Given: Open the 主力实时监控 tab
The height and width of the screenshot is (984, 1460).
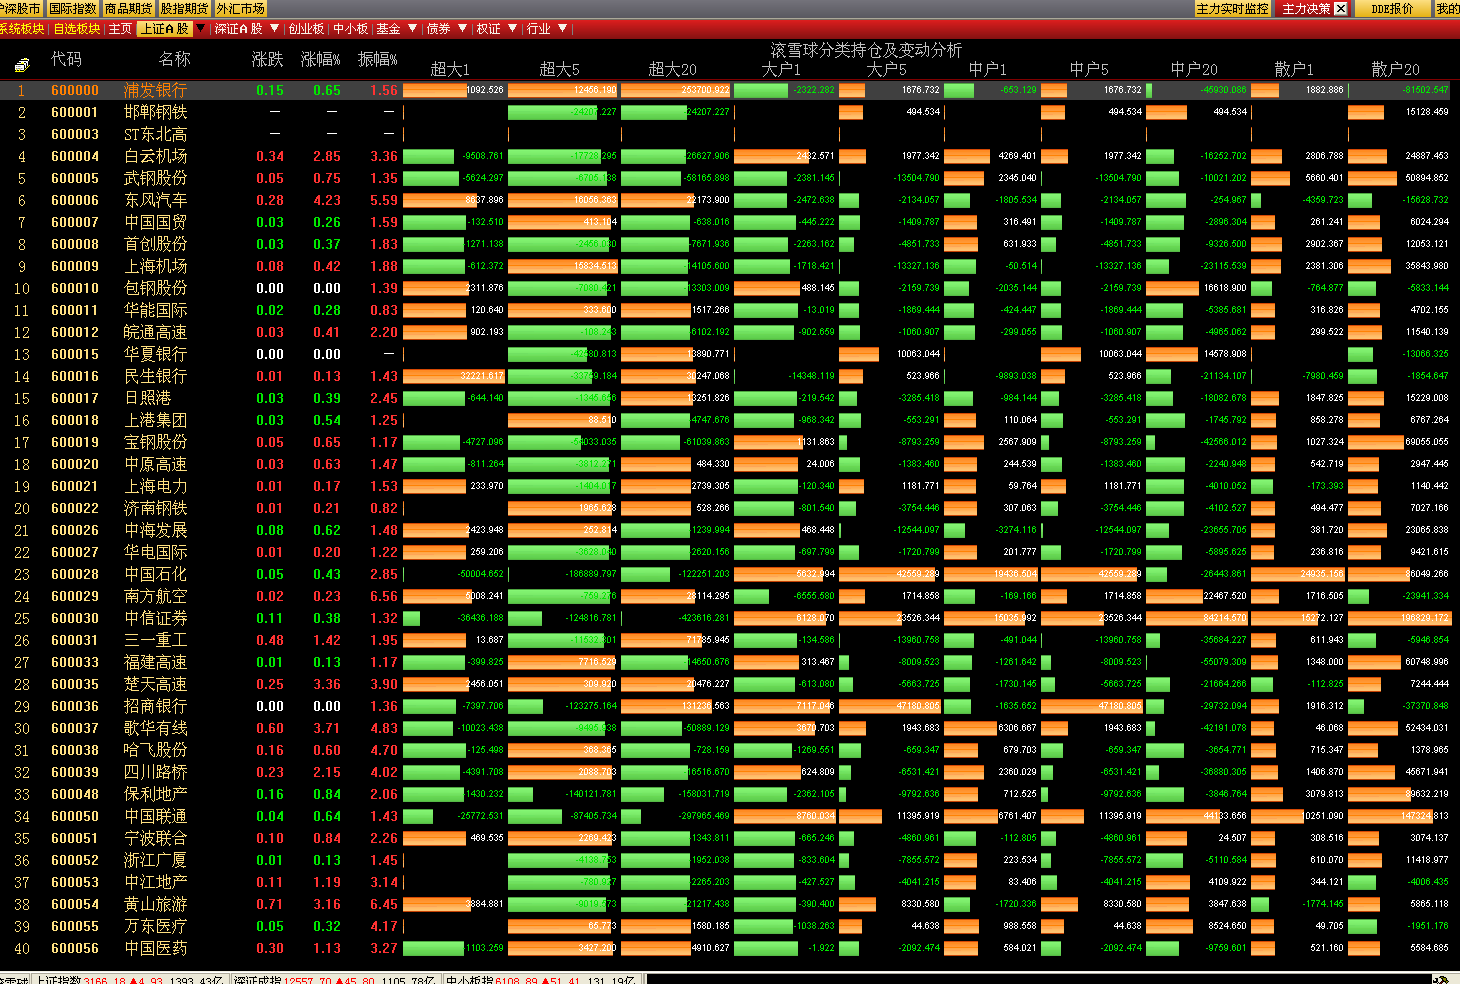Looking at the screenshot, I should tap(1233, 8).
